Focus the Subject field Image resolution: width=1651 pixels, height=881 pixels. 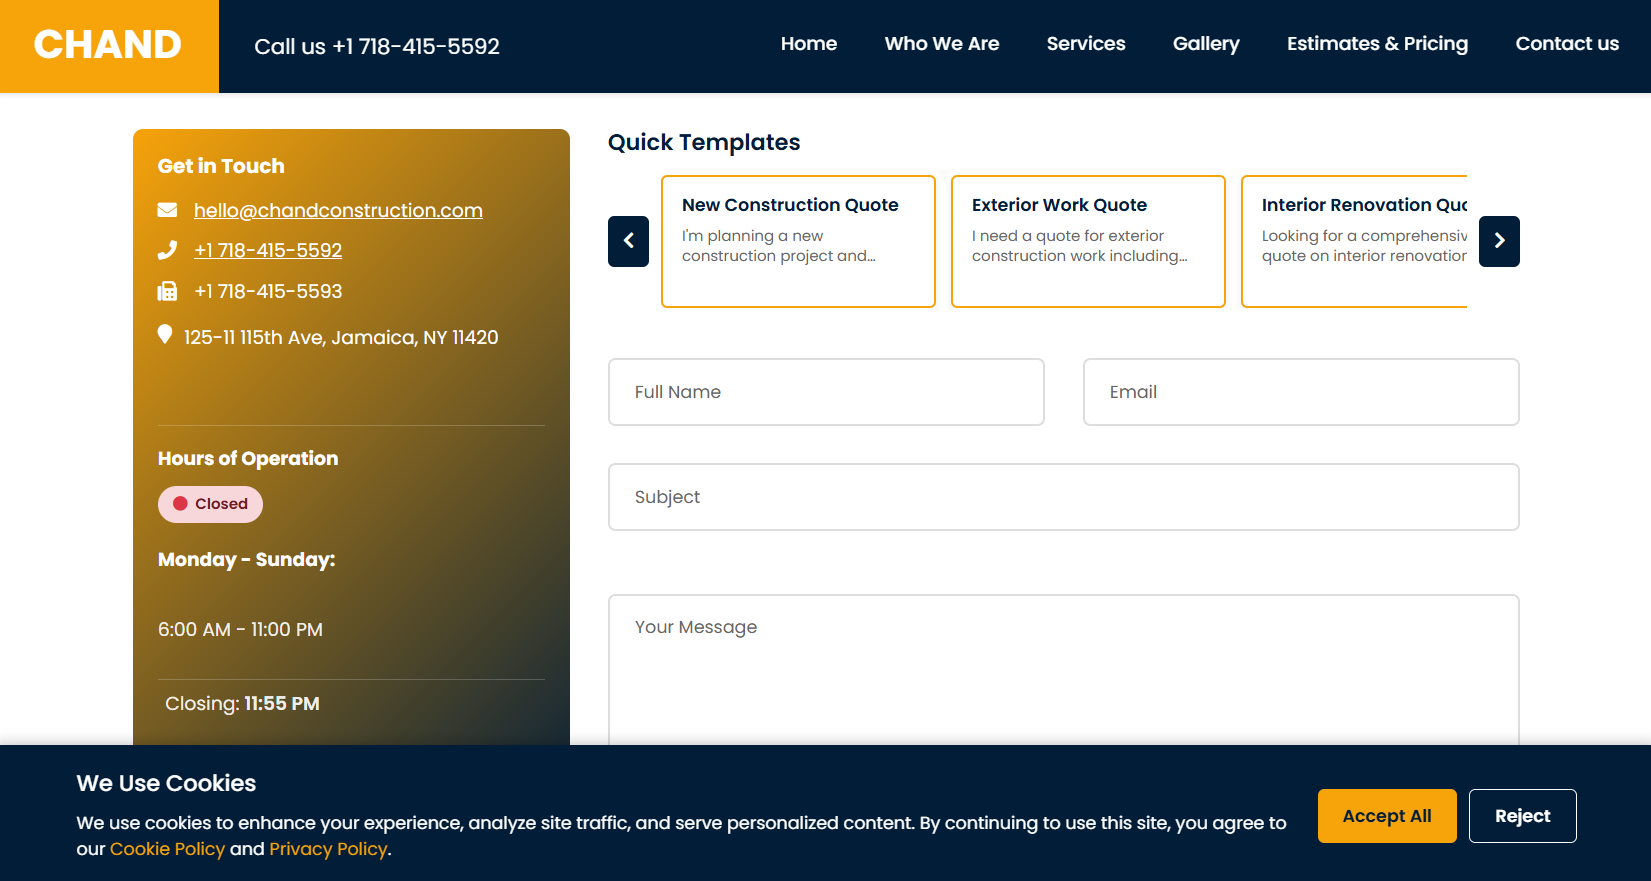1064,497
